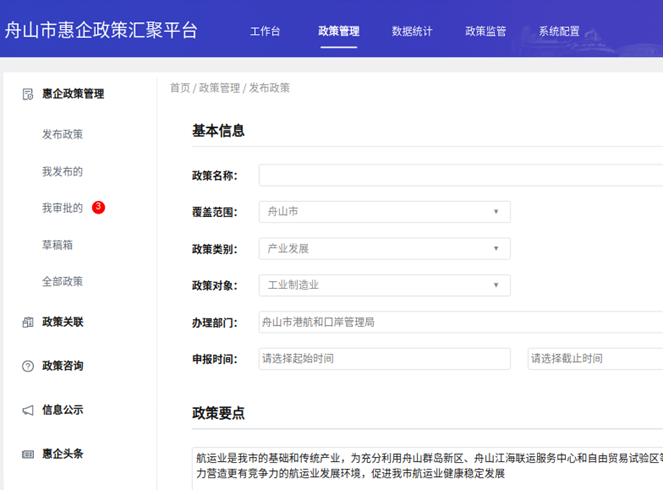Click the 惠企政策管理 sidebar icon
This screenshot has width=671, height=494.
point(28,94)
